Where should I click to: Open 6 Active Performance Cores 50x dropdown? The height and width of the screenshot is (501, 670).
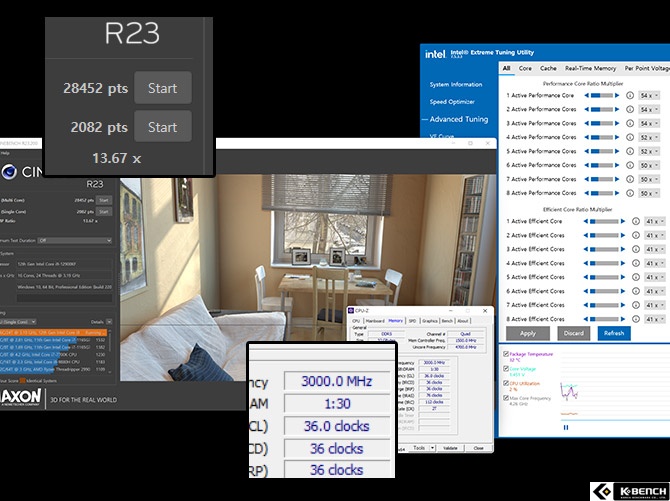coord(649,165)
